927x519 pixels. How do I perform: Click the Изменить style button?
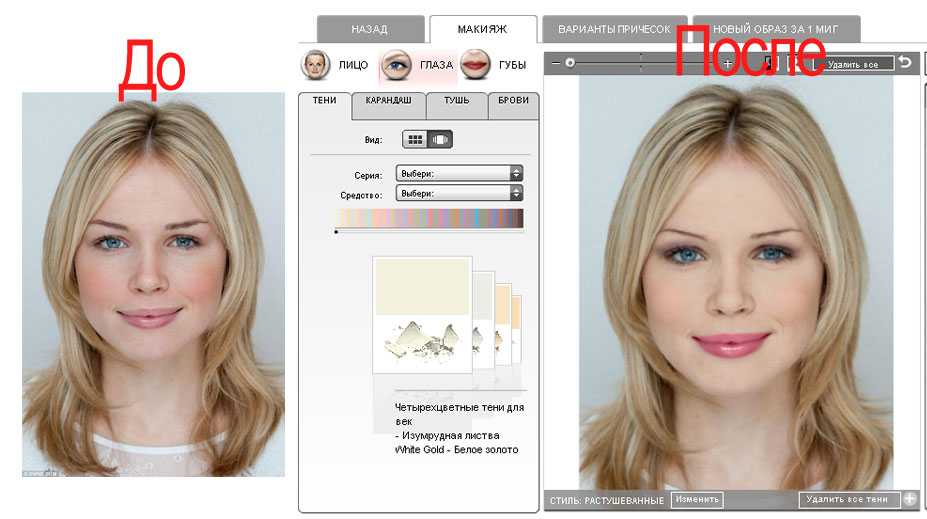click(x=698, y=499)
